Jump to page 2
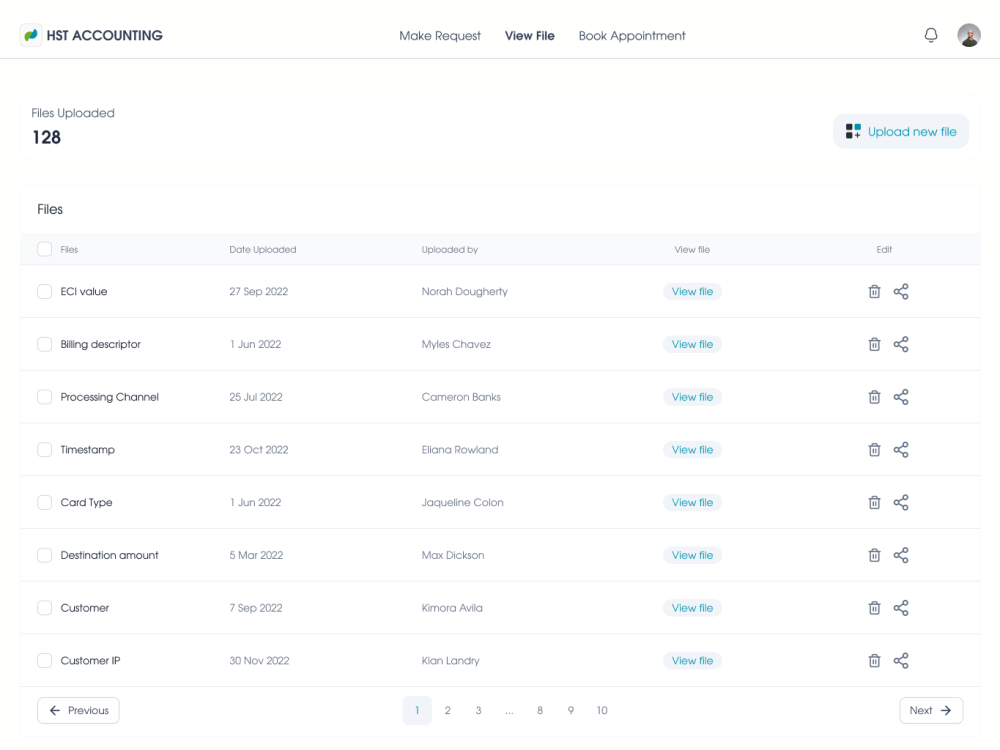This screenshot has width=1000, height=750. (448, 710)
